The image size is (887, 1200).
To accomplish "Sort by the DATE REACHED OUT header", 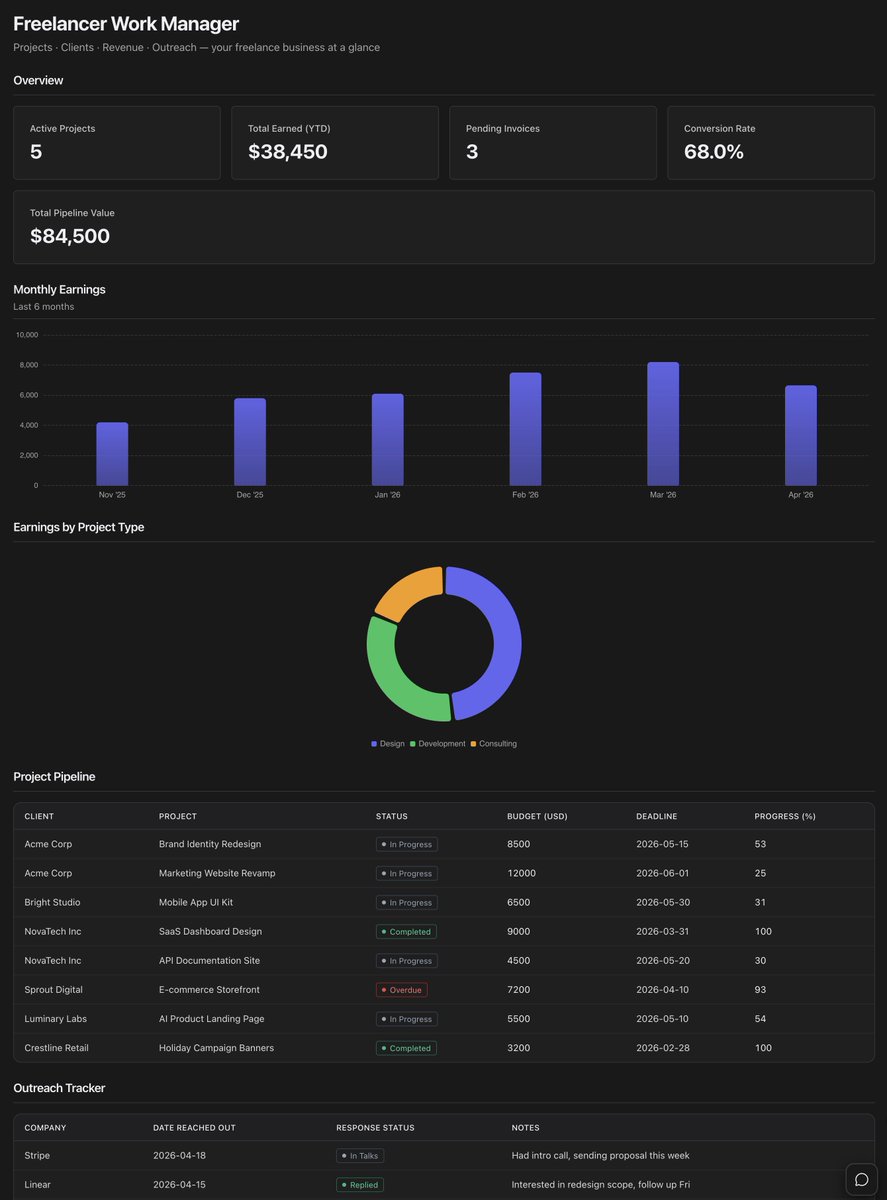I will [x=194, y=1127].
